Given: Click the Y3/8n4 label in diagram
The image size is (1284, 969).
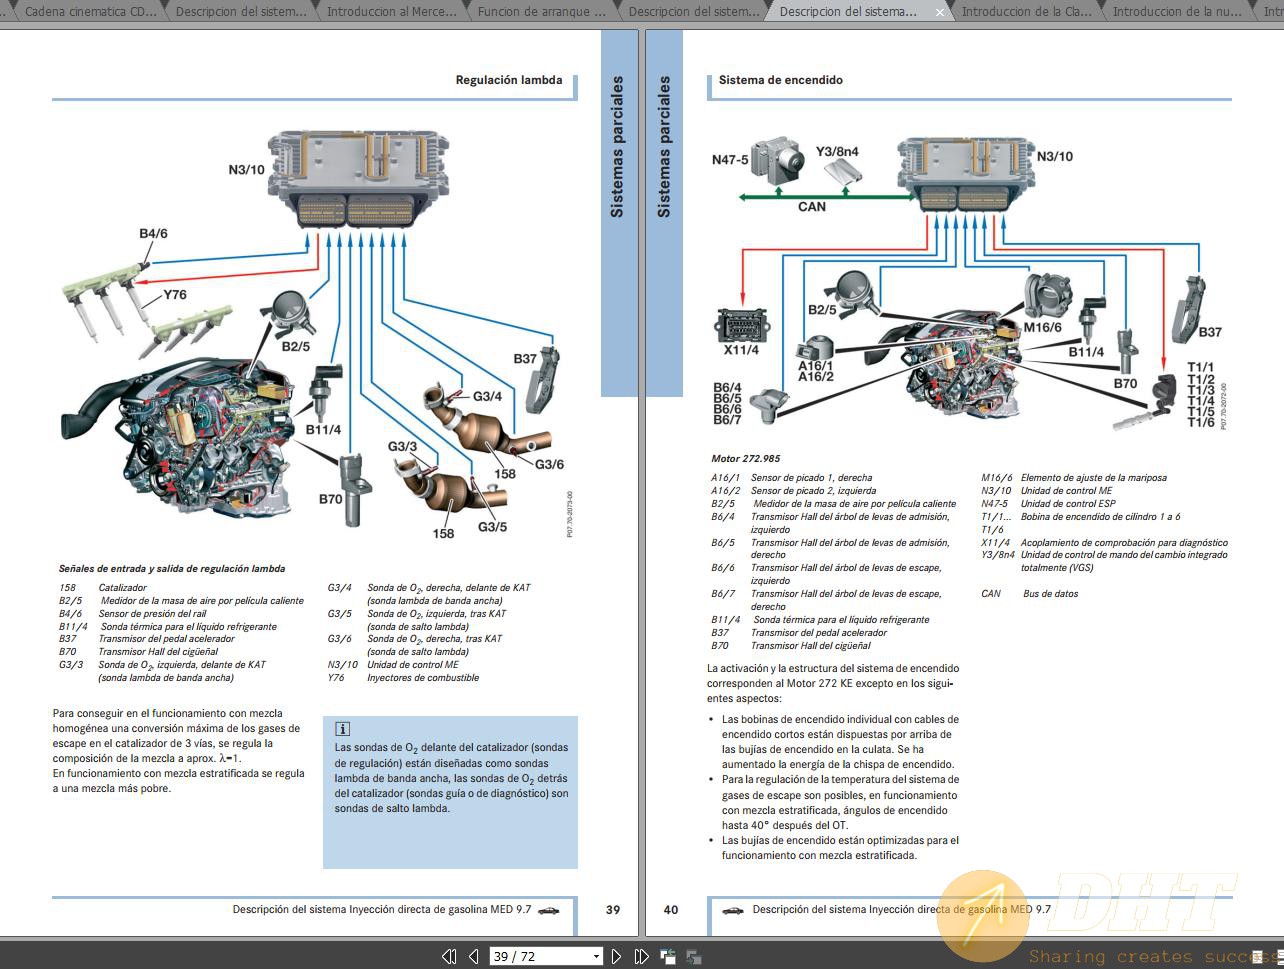Looking at the screenshot, I should coord(837,152).
